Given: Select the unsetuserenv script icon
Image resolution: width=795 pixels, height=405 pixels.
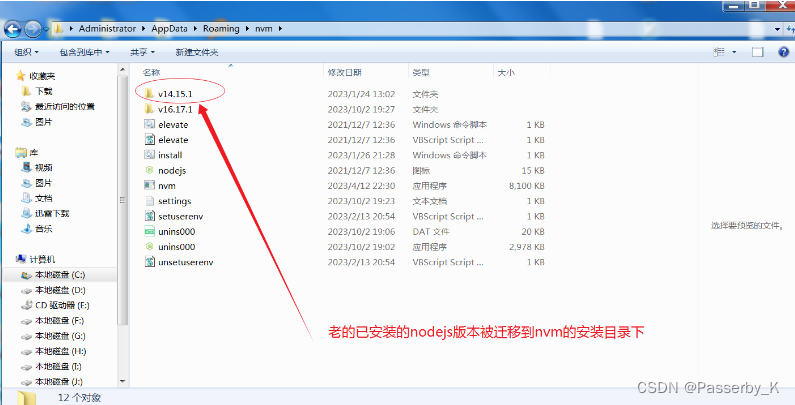Looking at the screenshot, I should [x=149, y=262].
